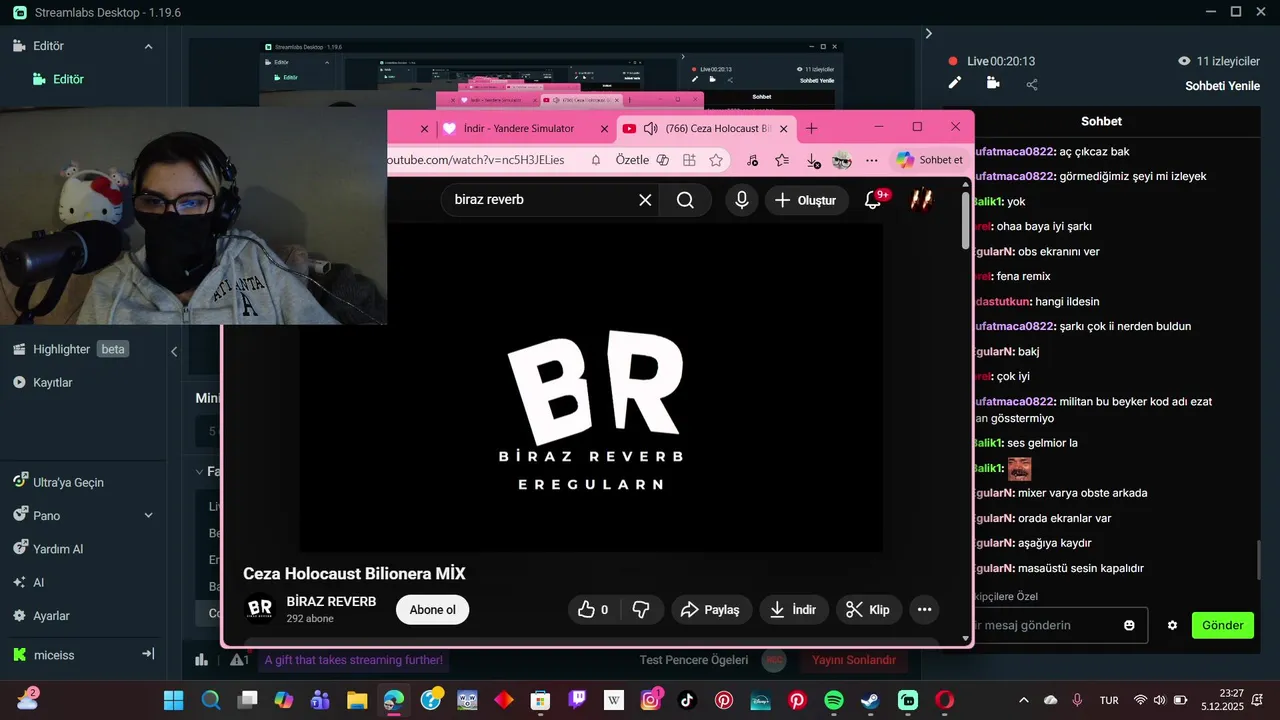Open a new browser tab
The height and width of the screenshot is (720, 1280).
click(x=811, y=128)
